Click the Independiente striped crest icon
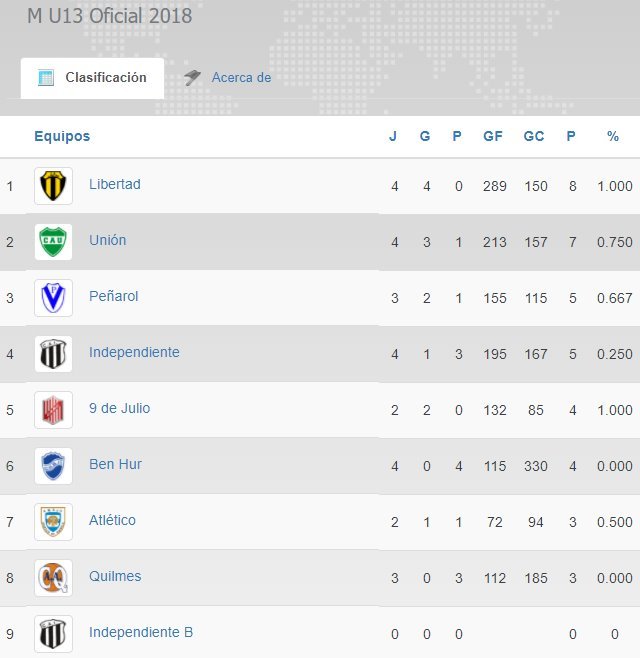640x658 pixels. [53, 354]
